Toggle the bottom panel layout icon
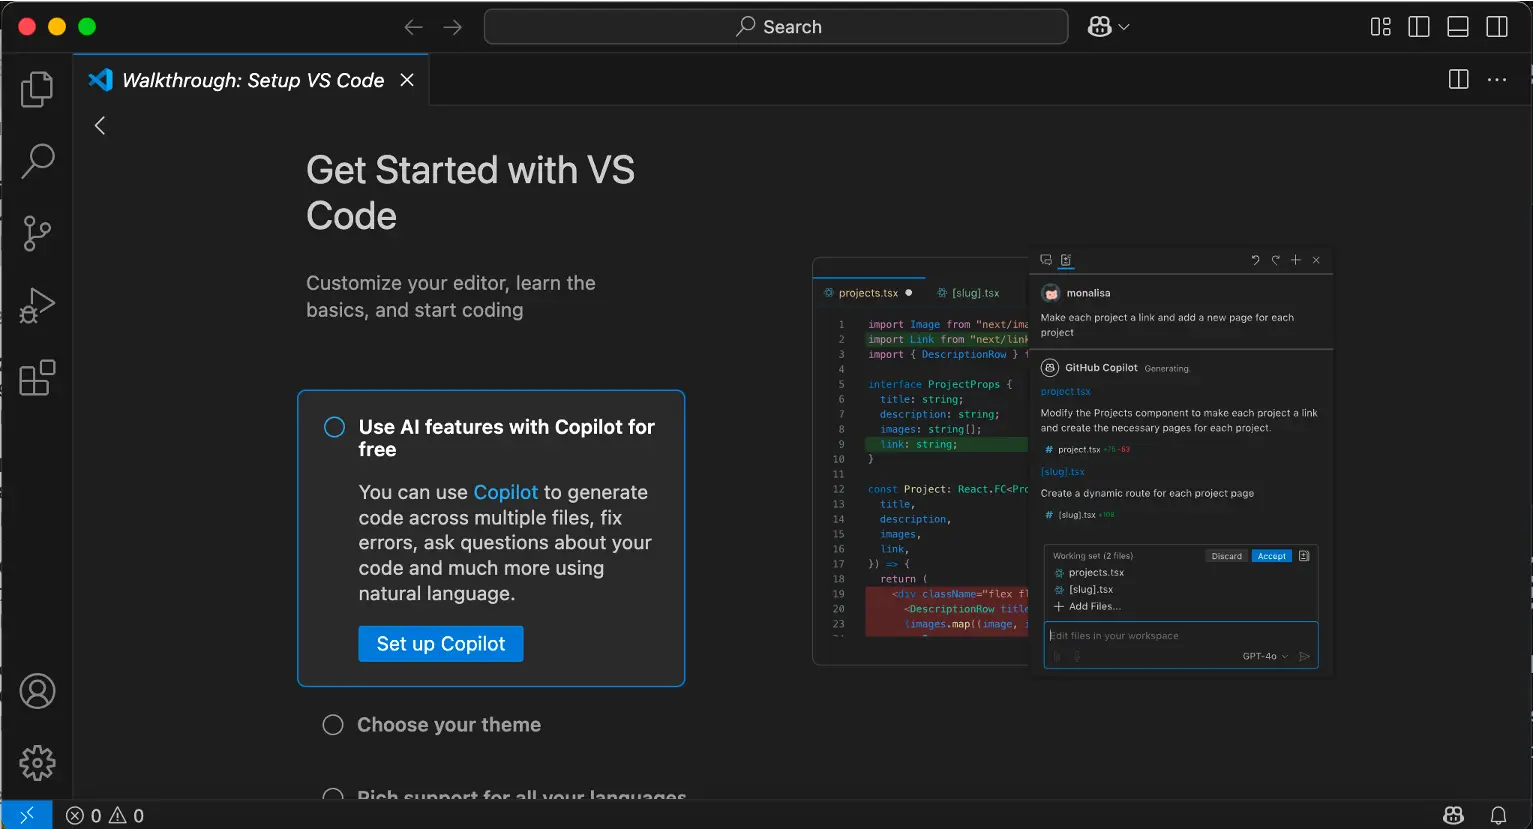This screenshot has width=1534, height=830. click(1458, 27)
